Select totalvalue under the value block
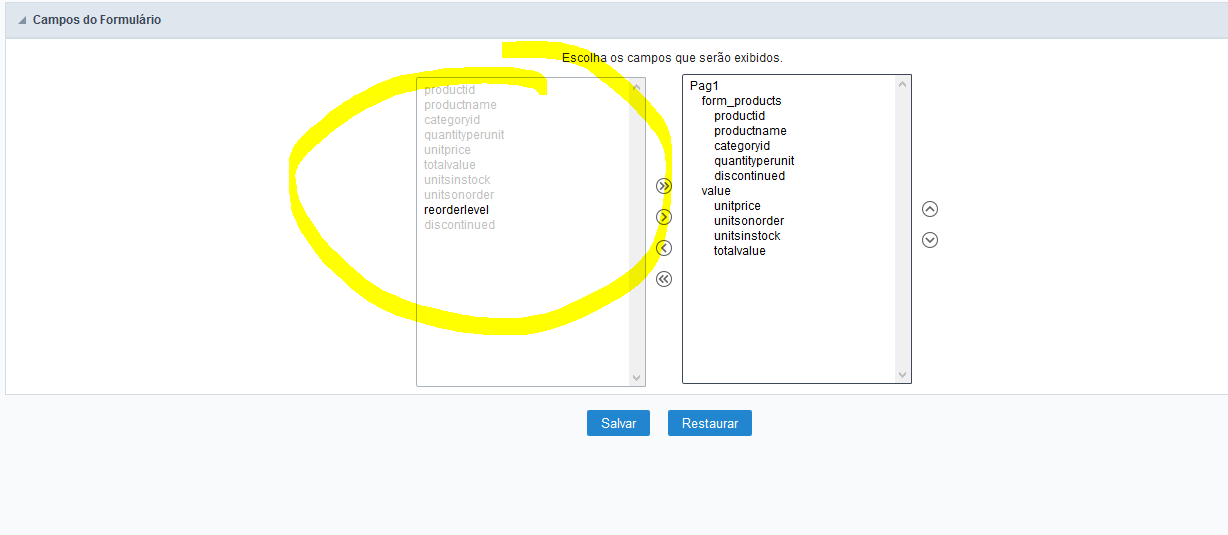The image size is (1228, 535). click(x=740, y=251)
